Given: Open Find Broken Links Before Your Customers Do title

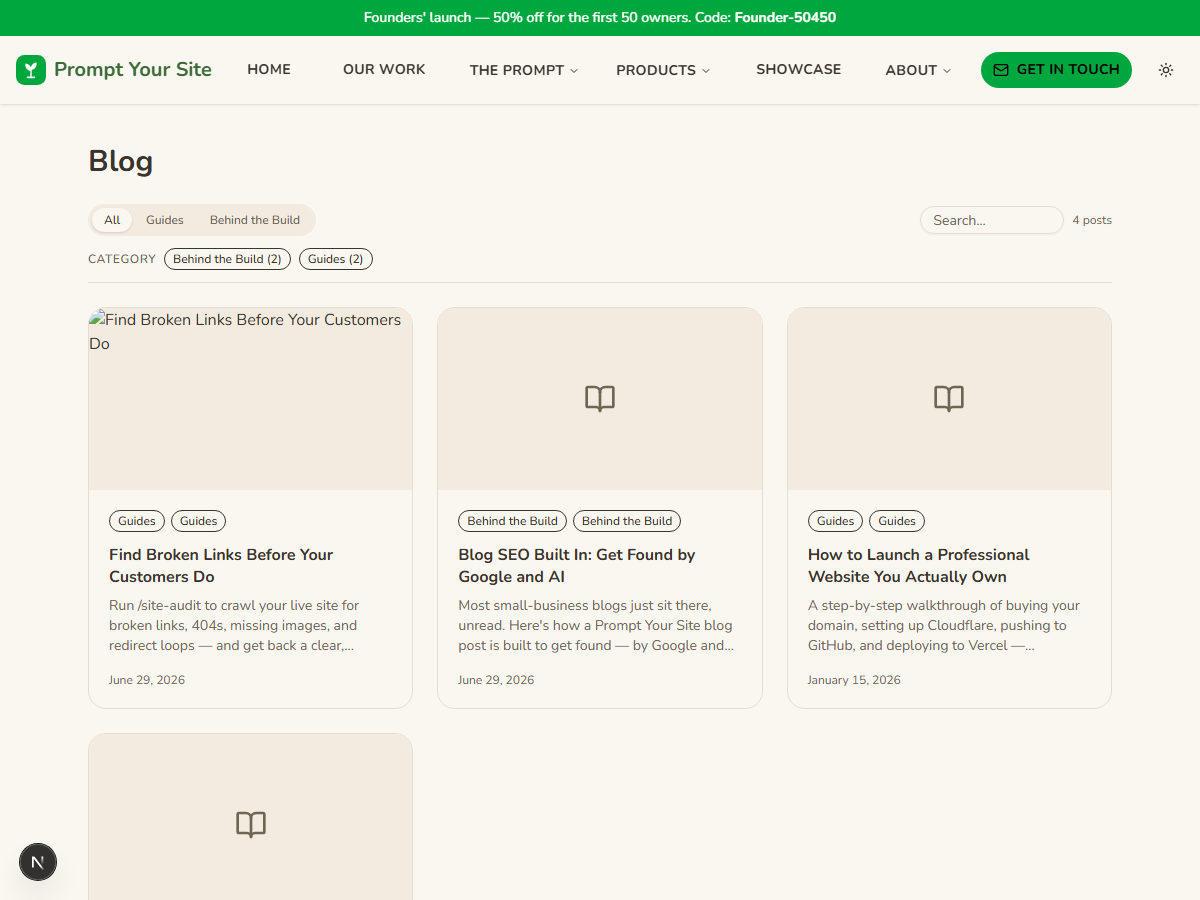Looking at the screenshot, I should (x=221, y=566).
